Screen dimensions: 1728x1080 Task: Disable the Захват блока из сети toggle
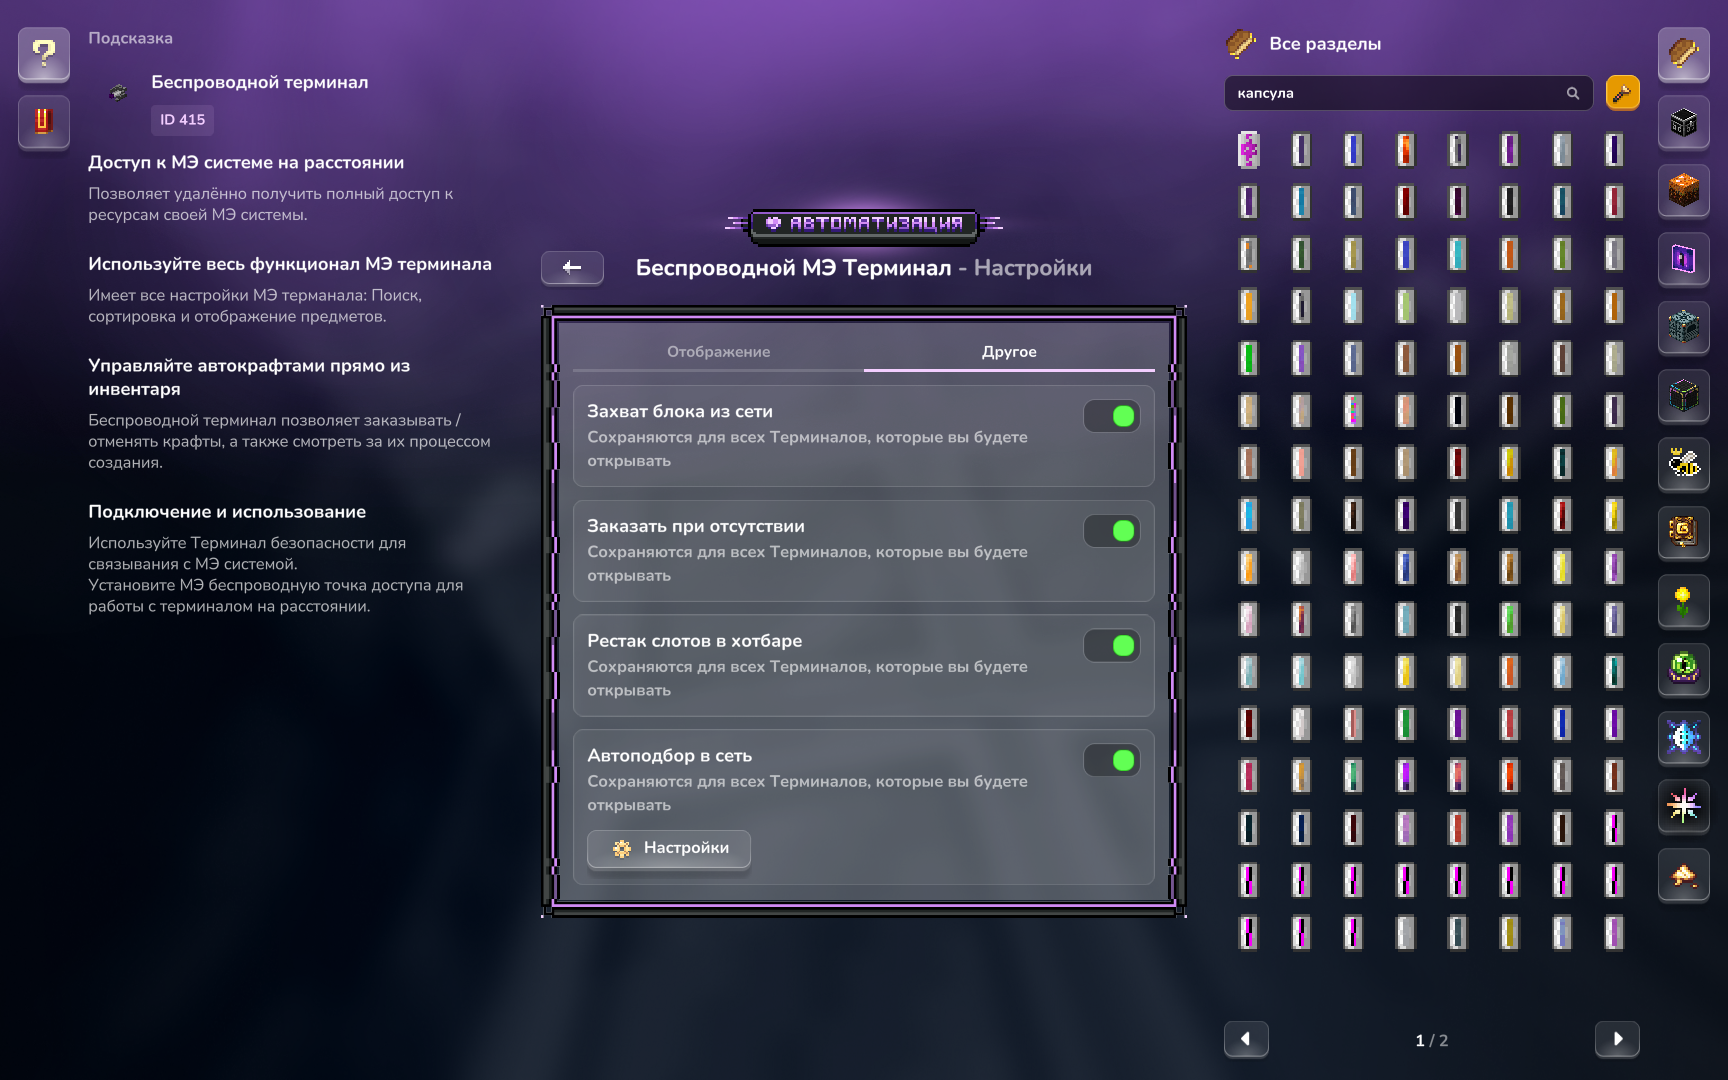[1112, 416]
